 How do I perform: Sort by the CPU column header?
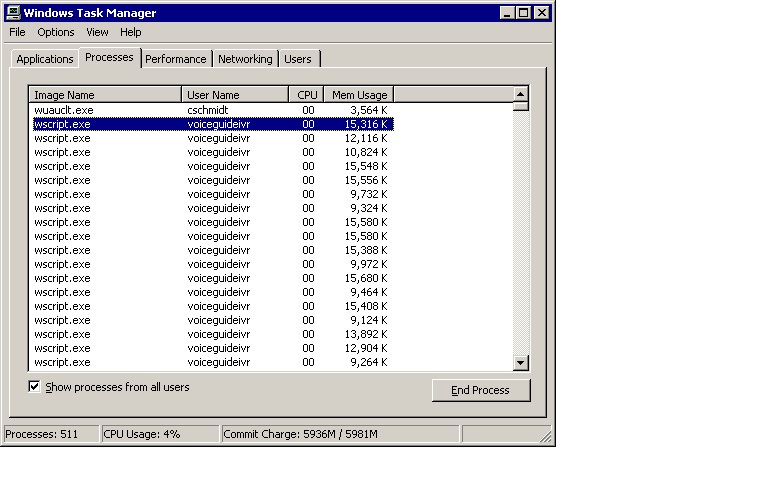(307, 95)
